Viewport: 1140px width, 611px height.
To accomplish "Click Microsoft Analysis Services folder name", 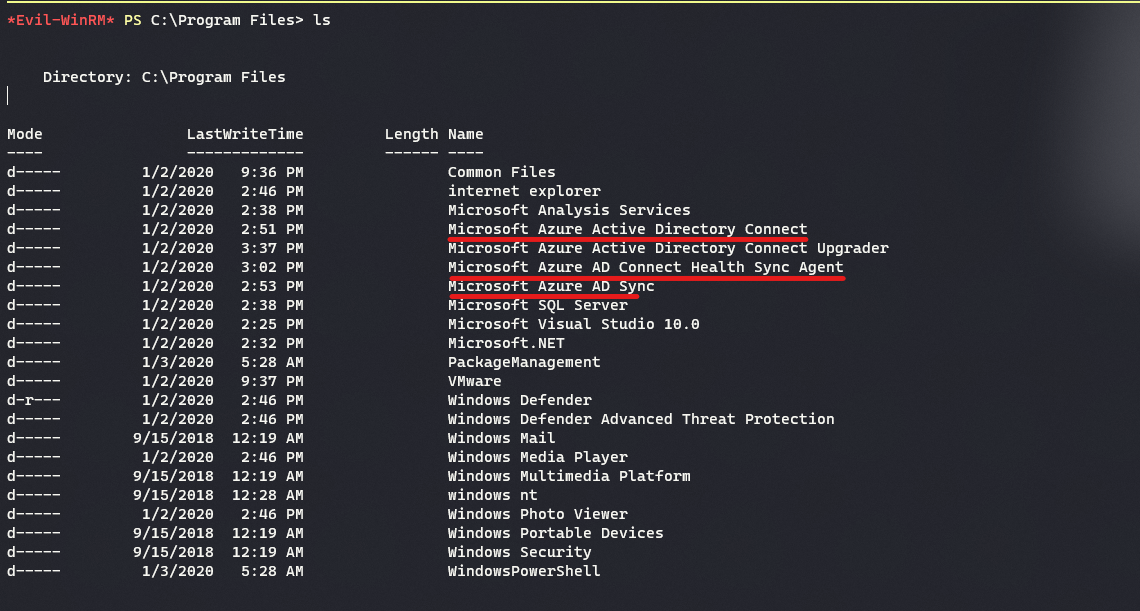I will coord(569,210).
